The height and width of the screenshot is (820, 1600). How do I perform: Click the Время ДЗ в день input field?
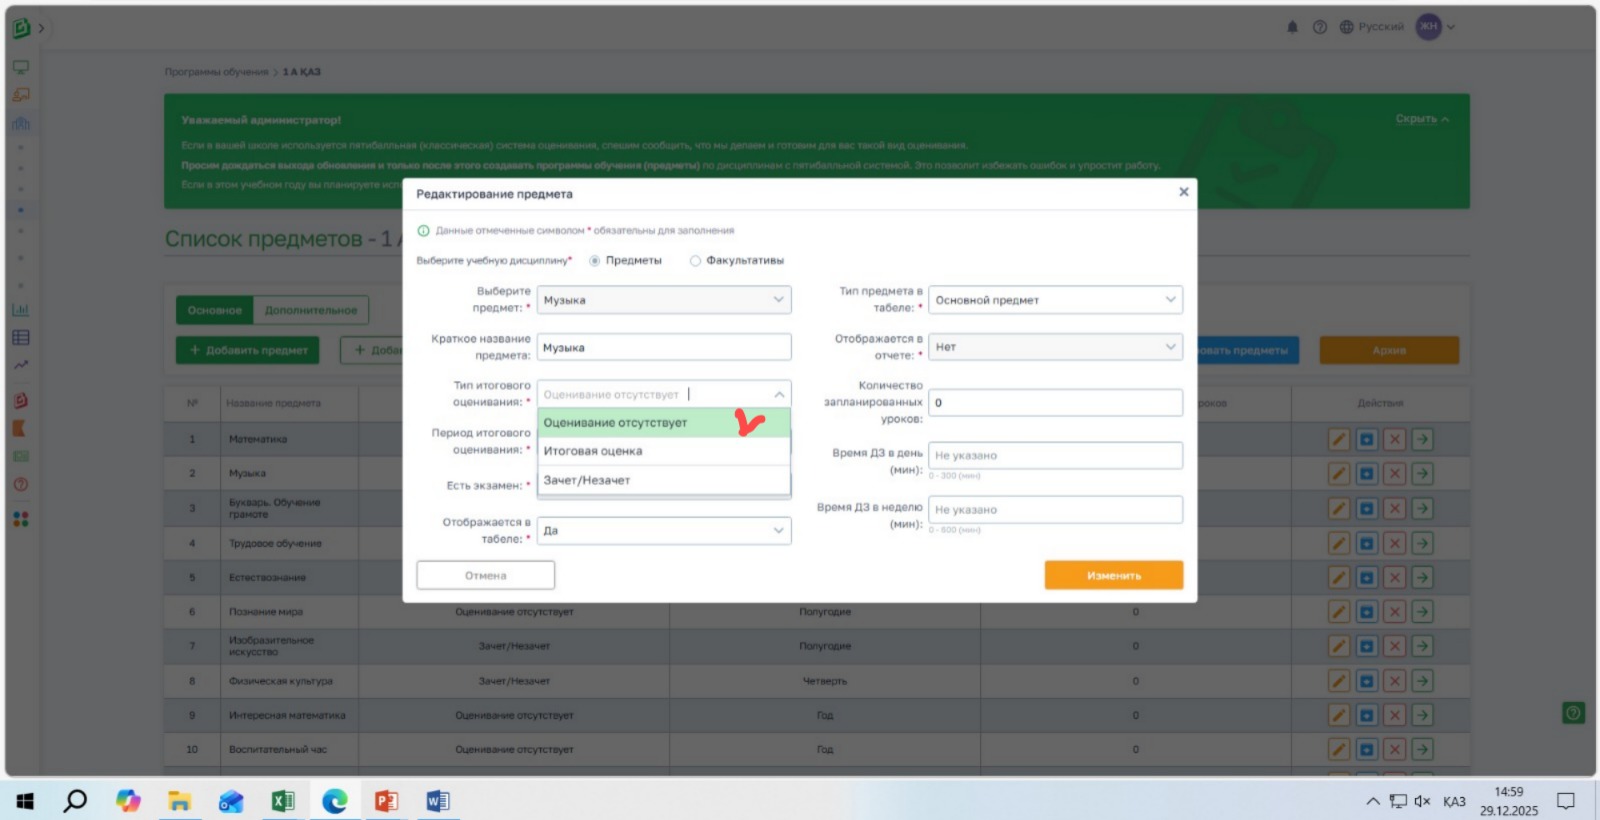[x=1055, y=455]
